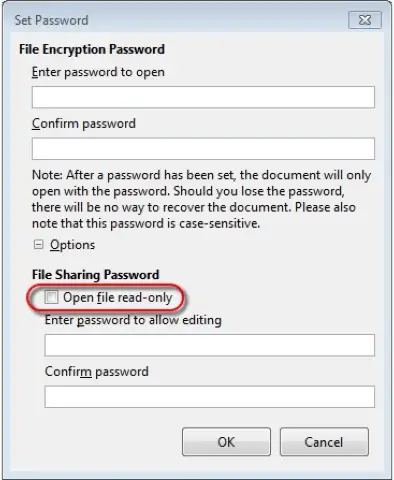394x480 pixels.
Task: Close the Set Password dialog with X
Action: [x=365, y=20]
